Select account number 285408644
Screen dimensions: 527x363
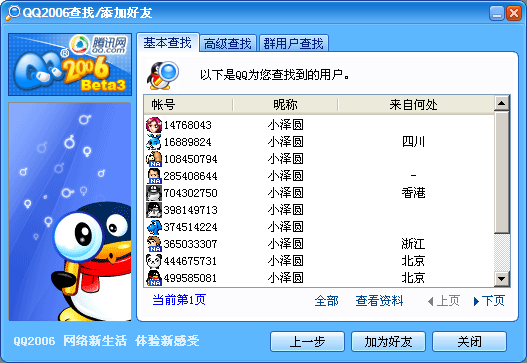coord(191,176)
